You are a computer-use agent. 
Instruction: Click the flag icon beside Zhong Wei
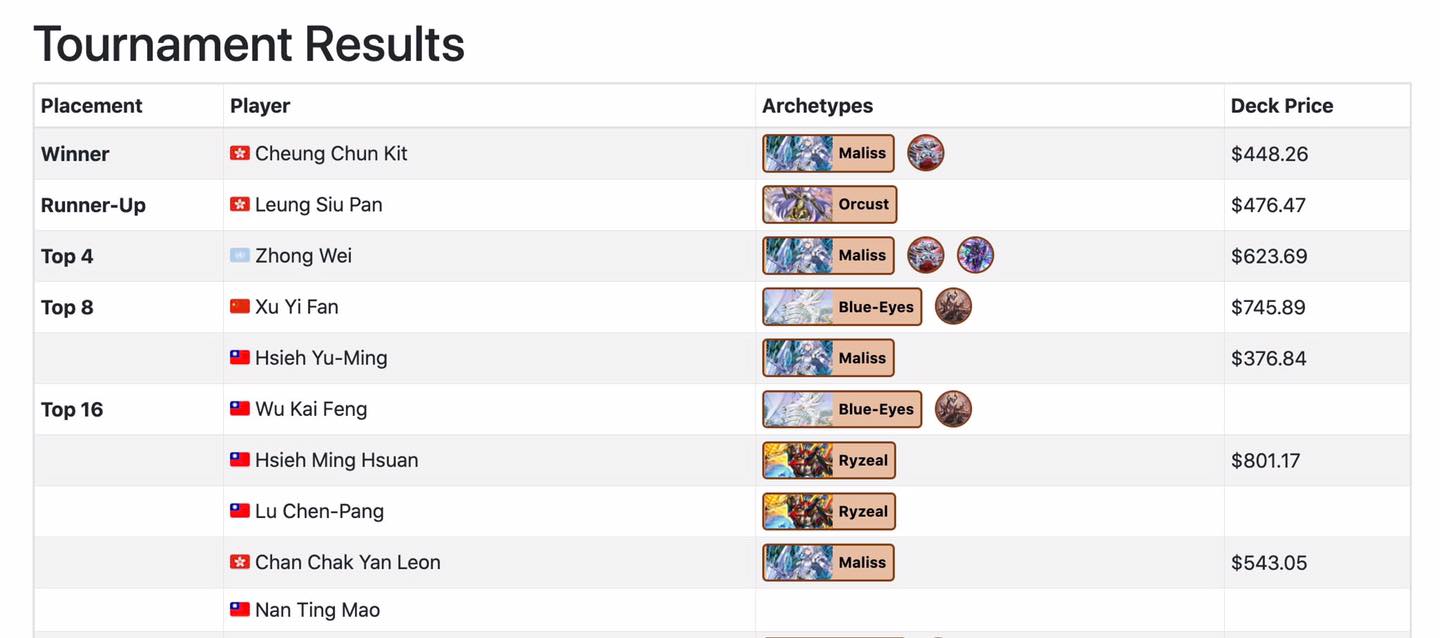click(x=240, y=255)
